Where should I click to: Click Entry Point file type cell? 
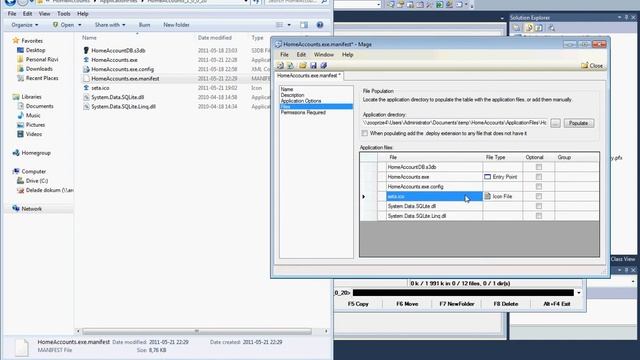point(502,177)
